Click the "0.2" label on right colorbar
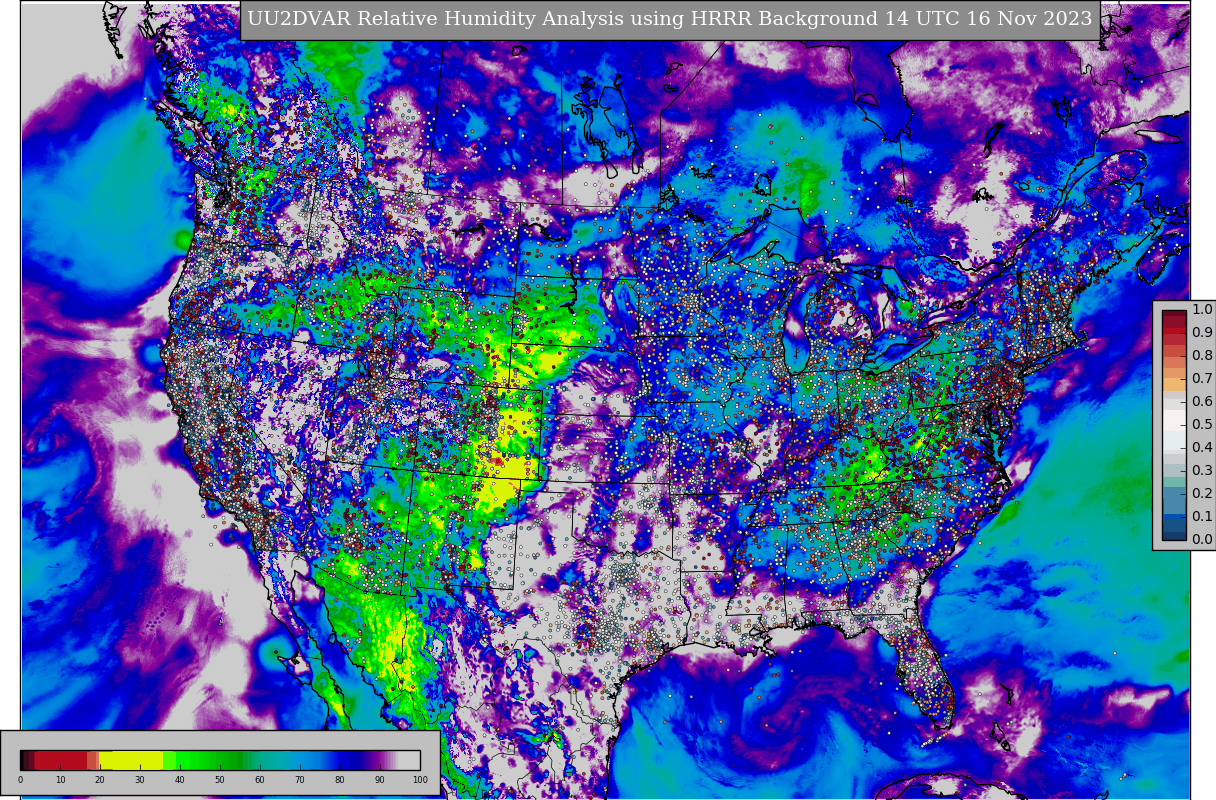 (x=1202, y=493)
